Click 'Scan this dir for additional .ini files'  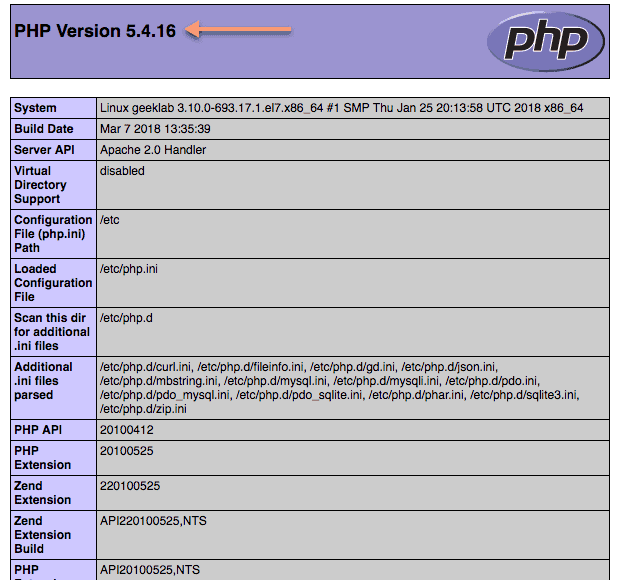tap(52, 332)
